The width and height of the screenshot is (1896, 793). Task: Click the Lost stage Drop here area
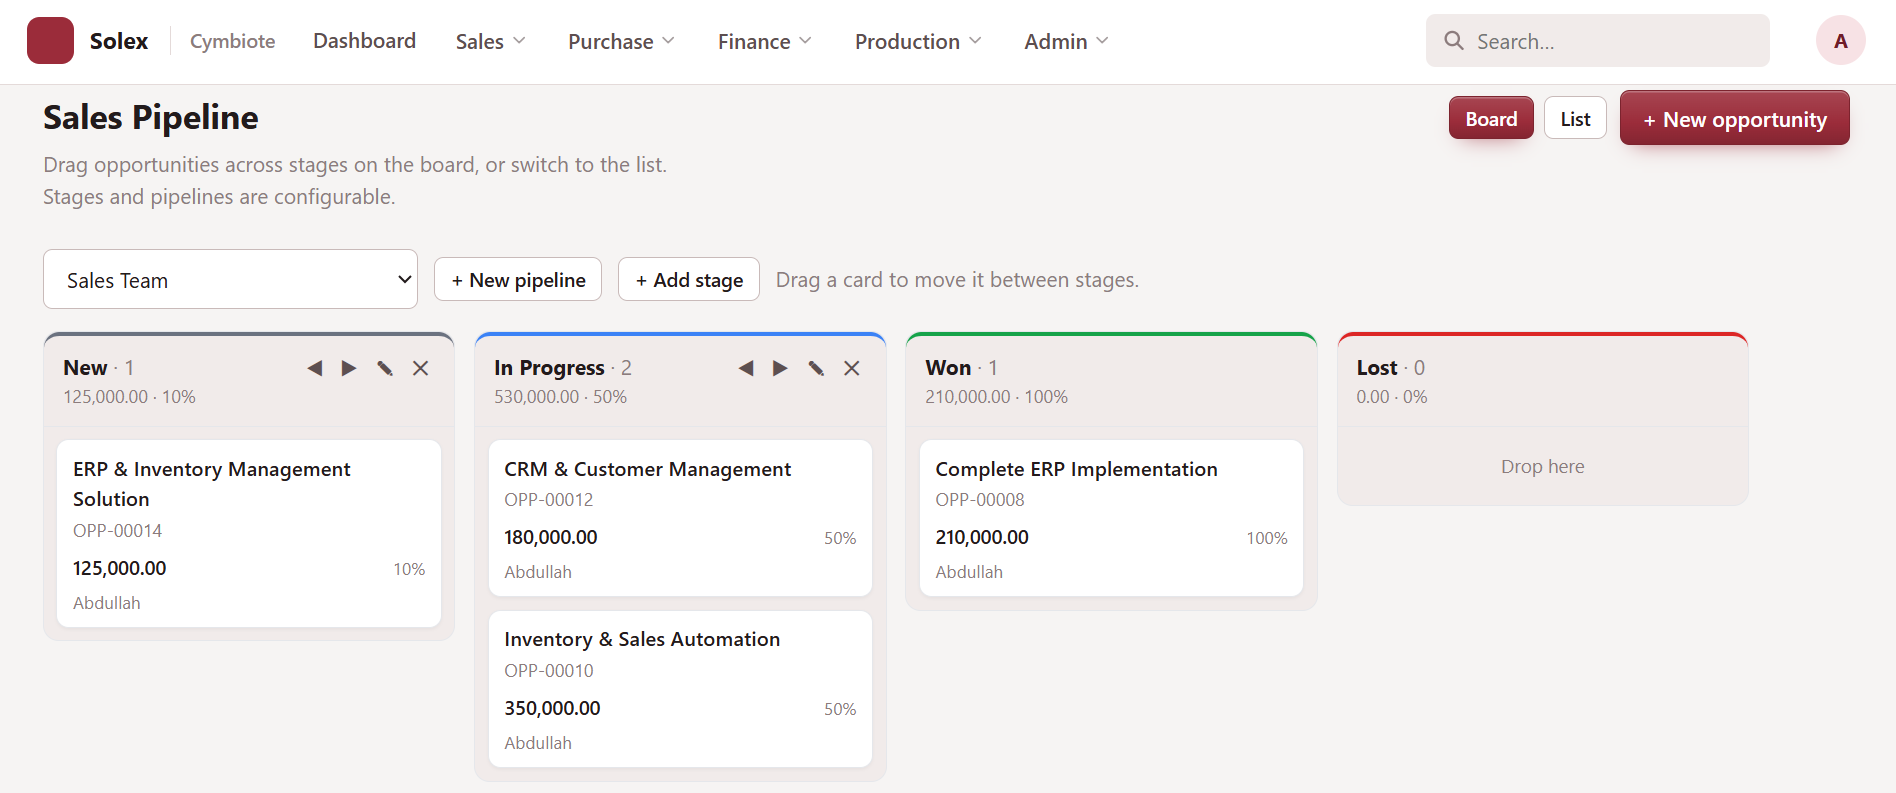(1542, 466)
